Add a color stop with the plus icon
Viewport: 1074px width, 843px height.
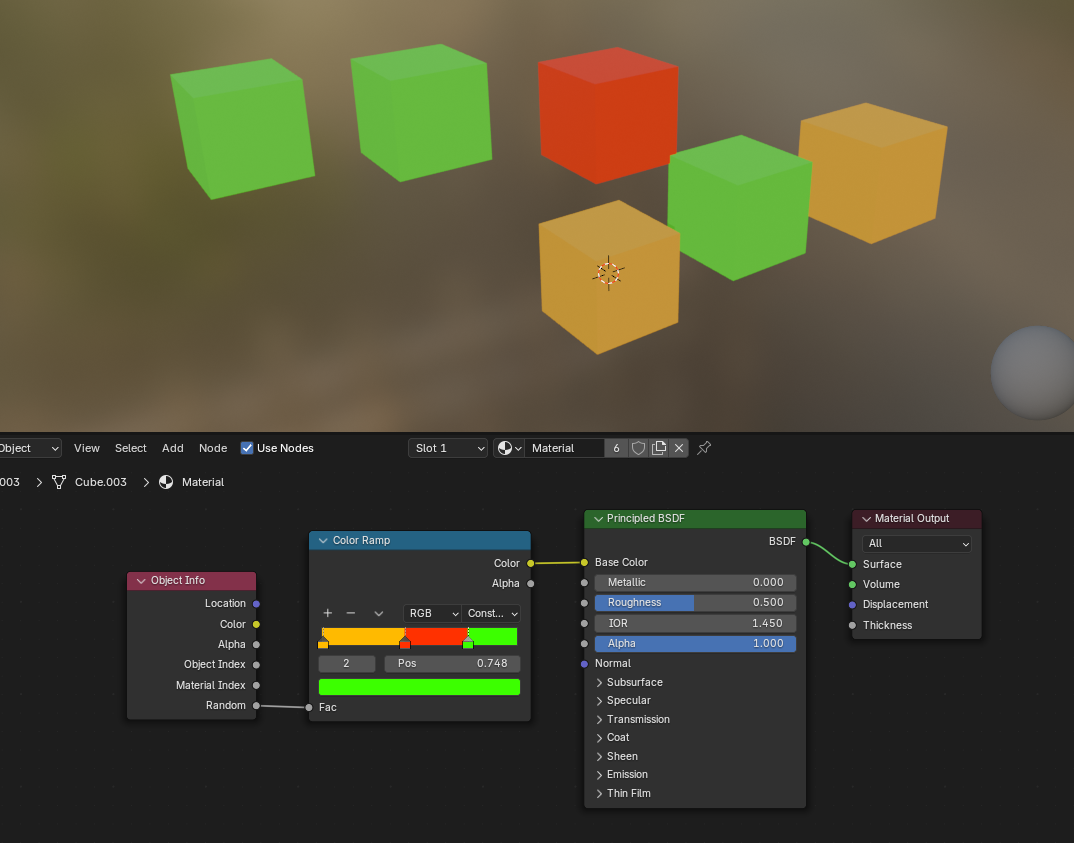[326, 613]
